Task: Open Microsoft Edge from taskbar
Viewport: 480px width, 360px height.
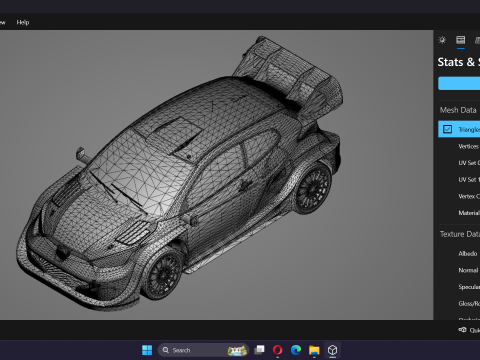Action: [x=296, y=350]
